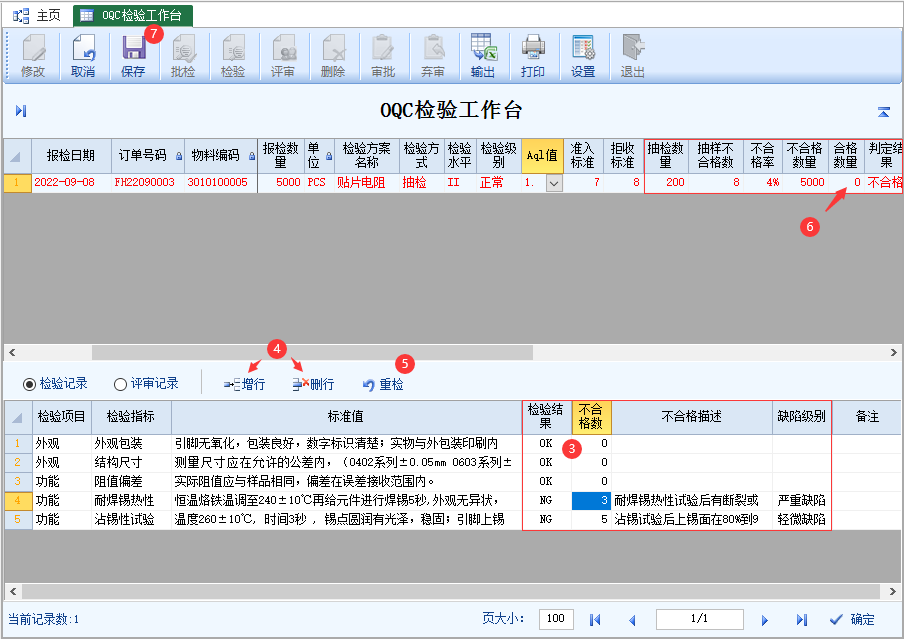Exit via the 退出 toolbar icon
The width and height of the screenshot is (904, 639).
632,56
